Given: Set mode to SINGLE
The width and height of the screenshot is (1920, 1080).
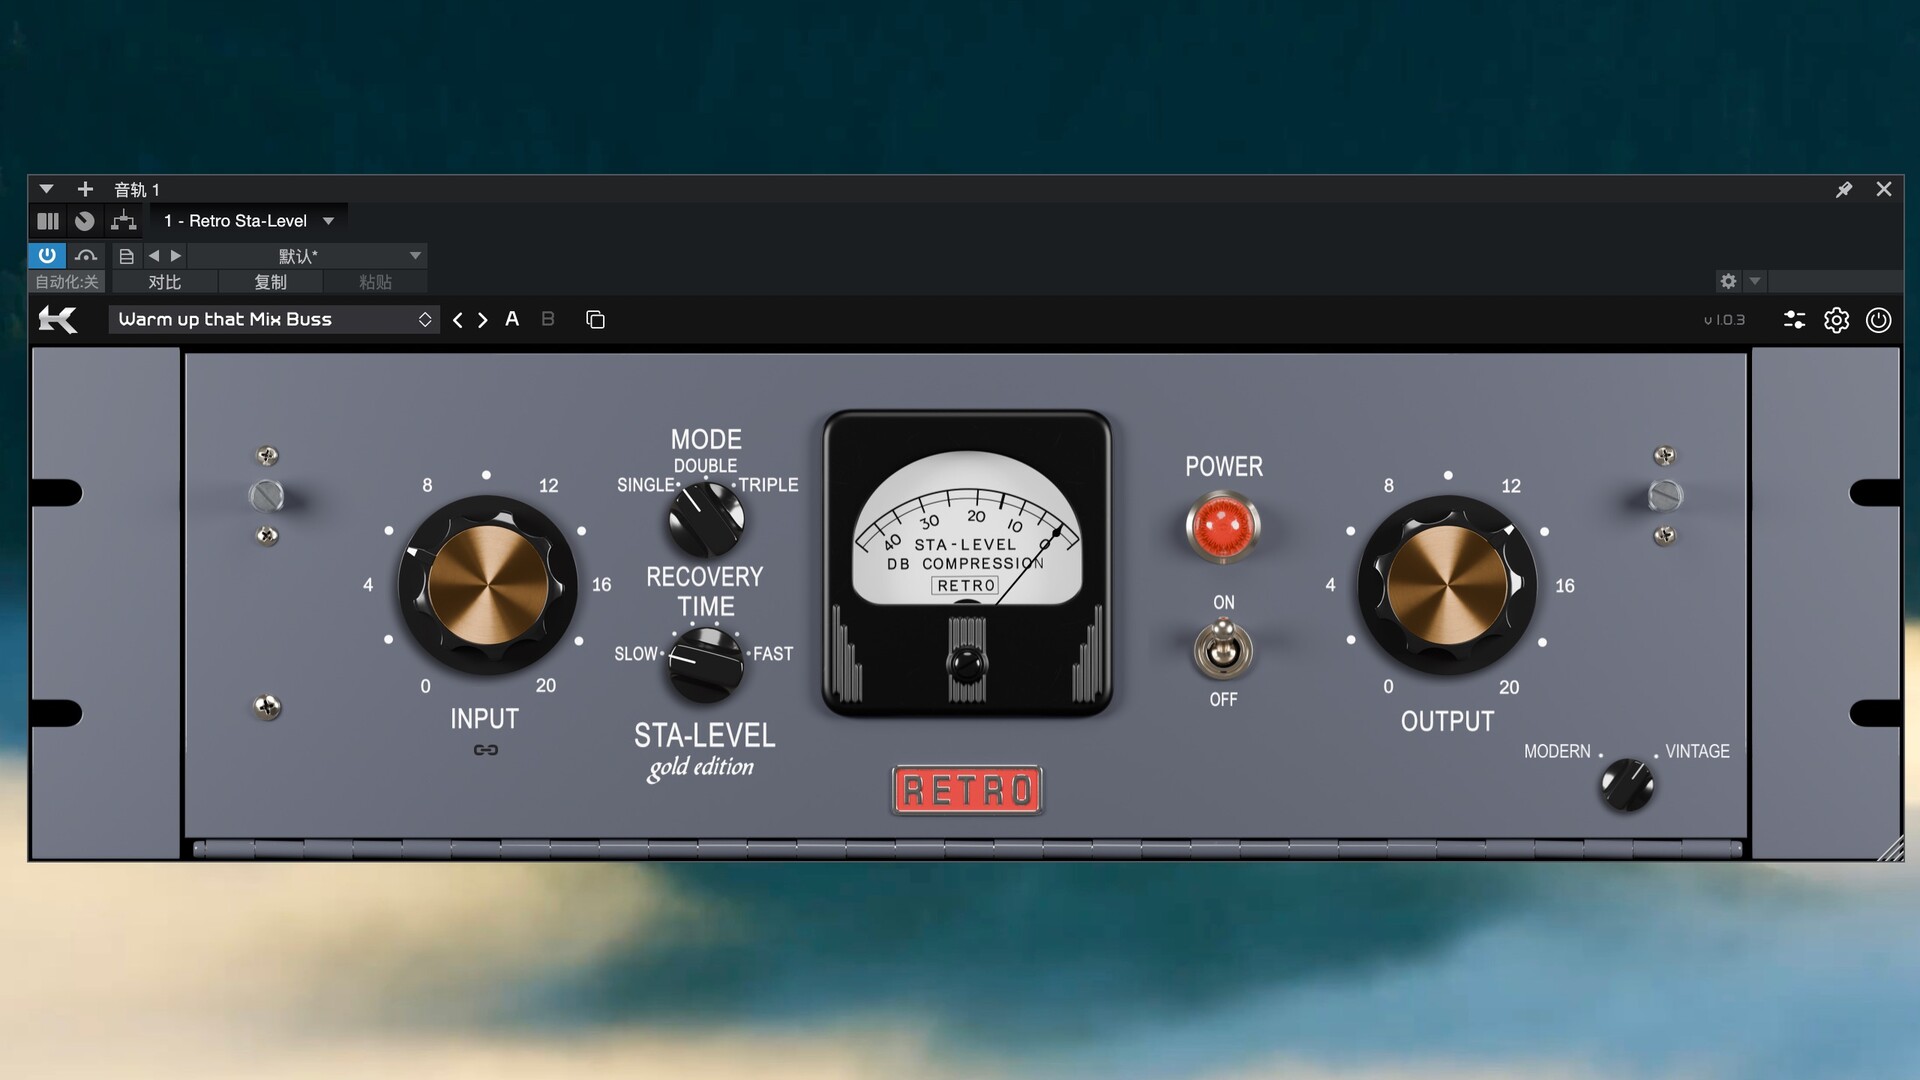Looking at the screenshot, I should click(645, 485).
